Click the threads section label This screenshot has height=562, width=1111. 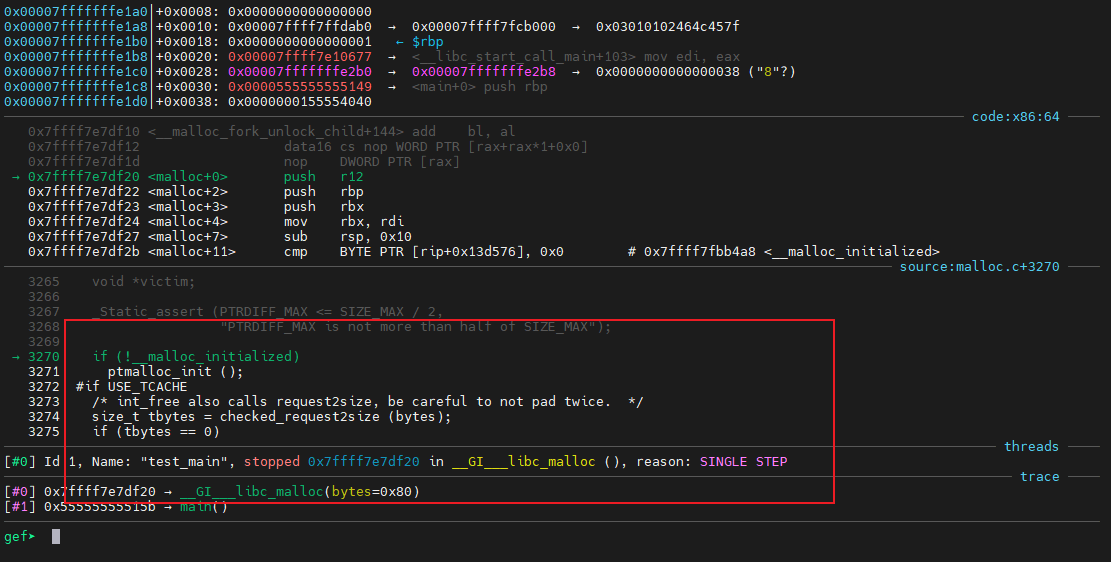click(1031, 447)
